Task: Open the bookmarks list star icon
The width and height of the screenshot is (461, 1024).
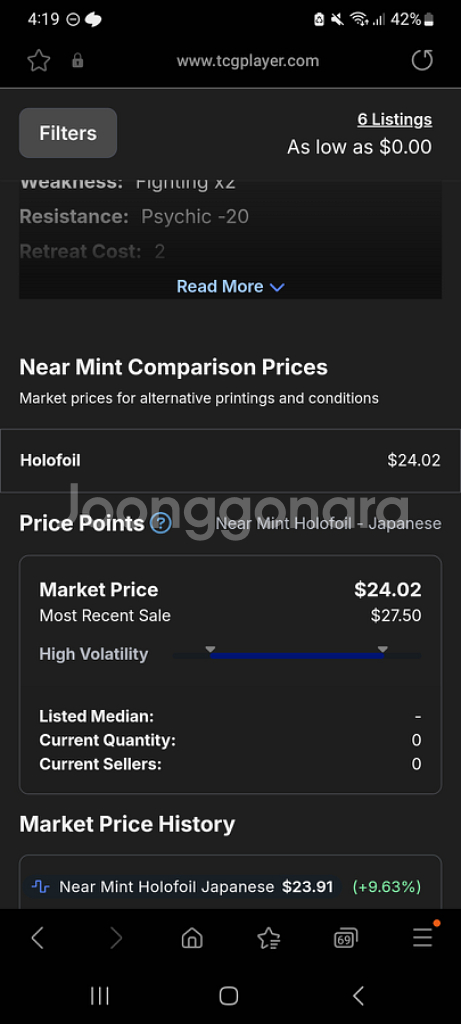Action: pos(268,938)
